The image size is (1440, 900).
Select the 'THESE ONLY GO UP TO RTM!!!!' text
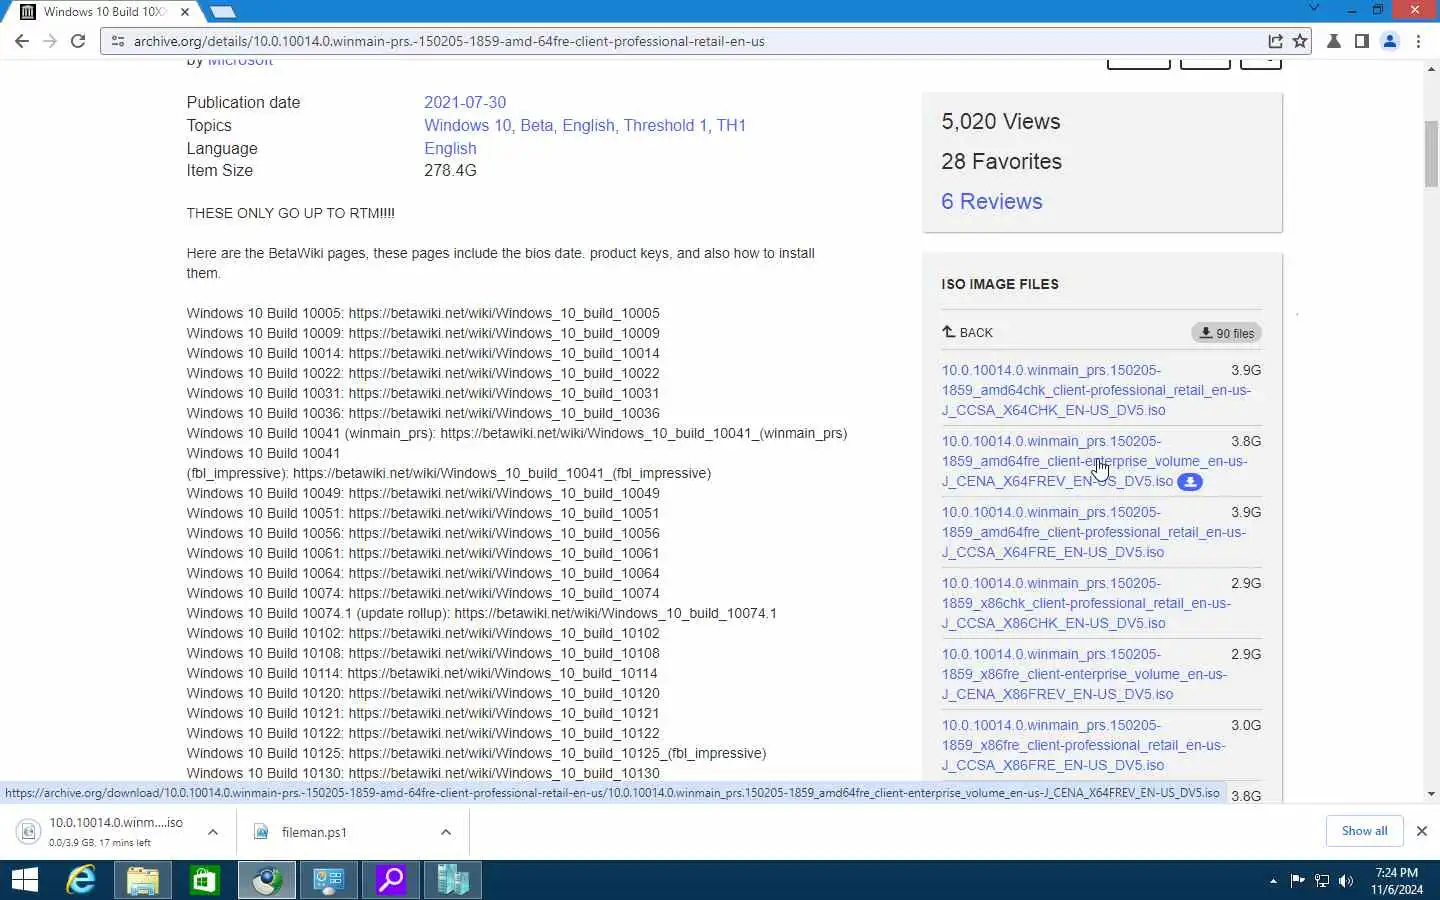point(290,213)
